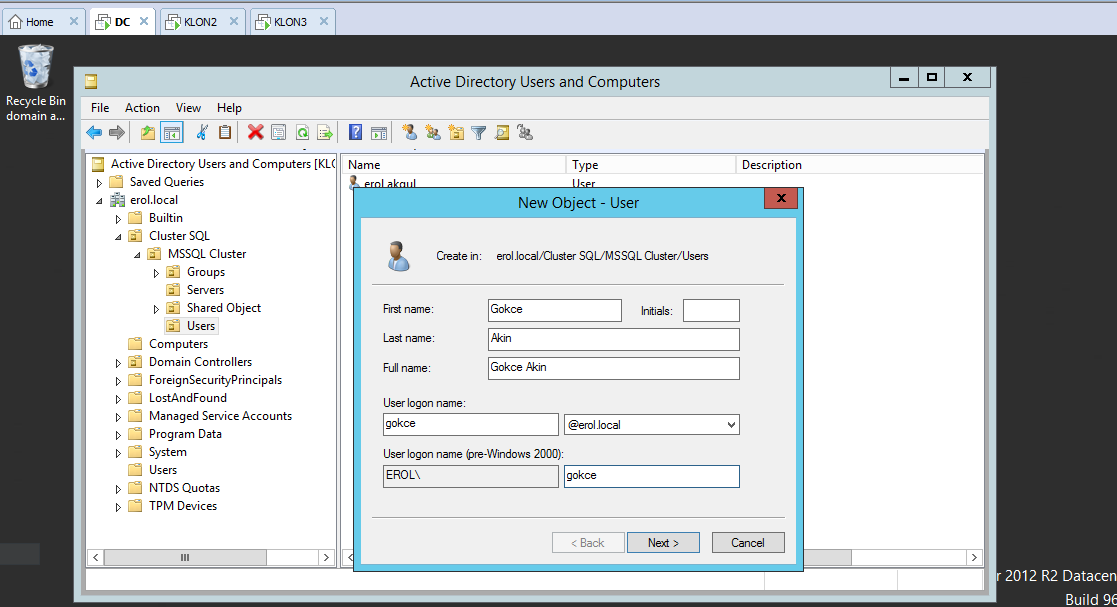This screenshot has height=607, width=1117.
Task: Open the Action menu
Action: [x=142, y=108]
